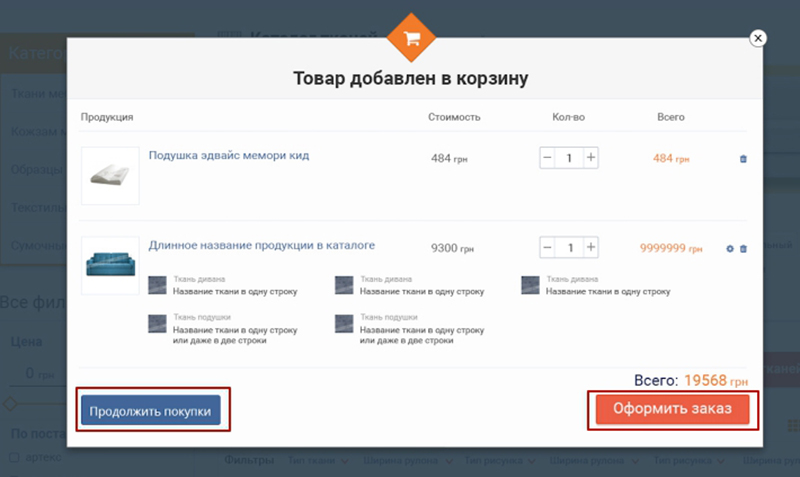
Task: Close the cart popup with X icon
Action: (x=757, y=38)
